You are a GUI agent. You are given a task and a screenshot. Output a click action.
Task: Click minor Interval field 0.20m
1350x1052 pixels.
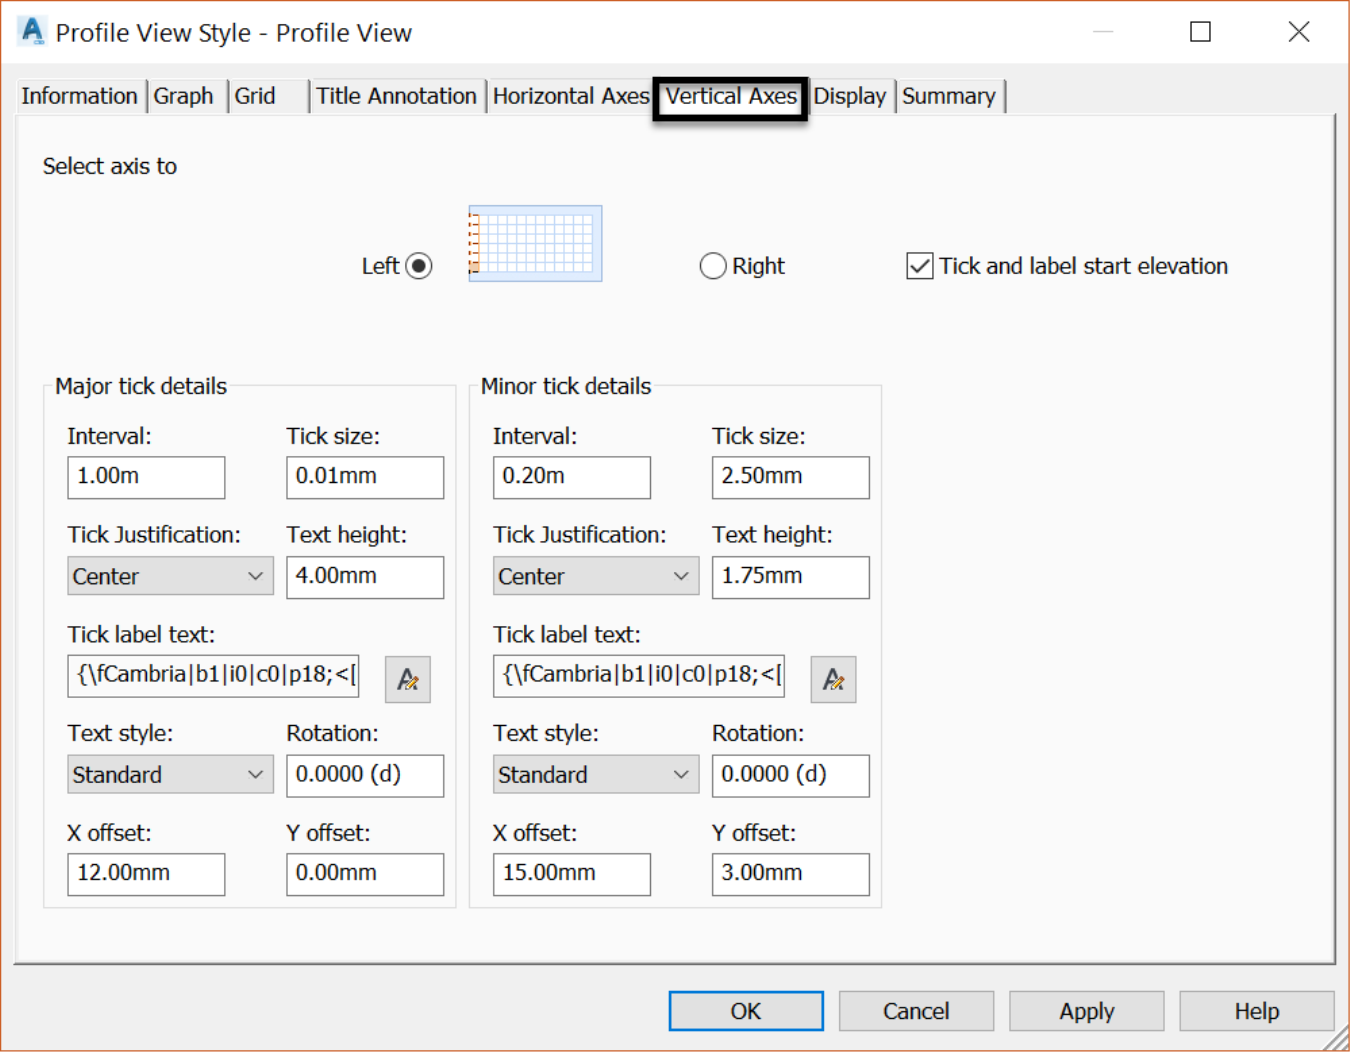click(x=572, y=477)
